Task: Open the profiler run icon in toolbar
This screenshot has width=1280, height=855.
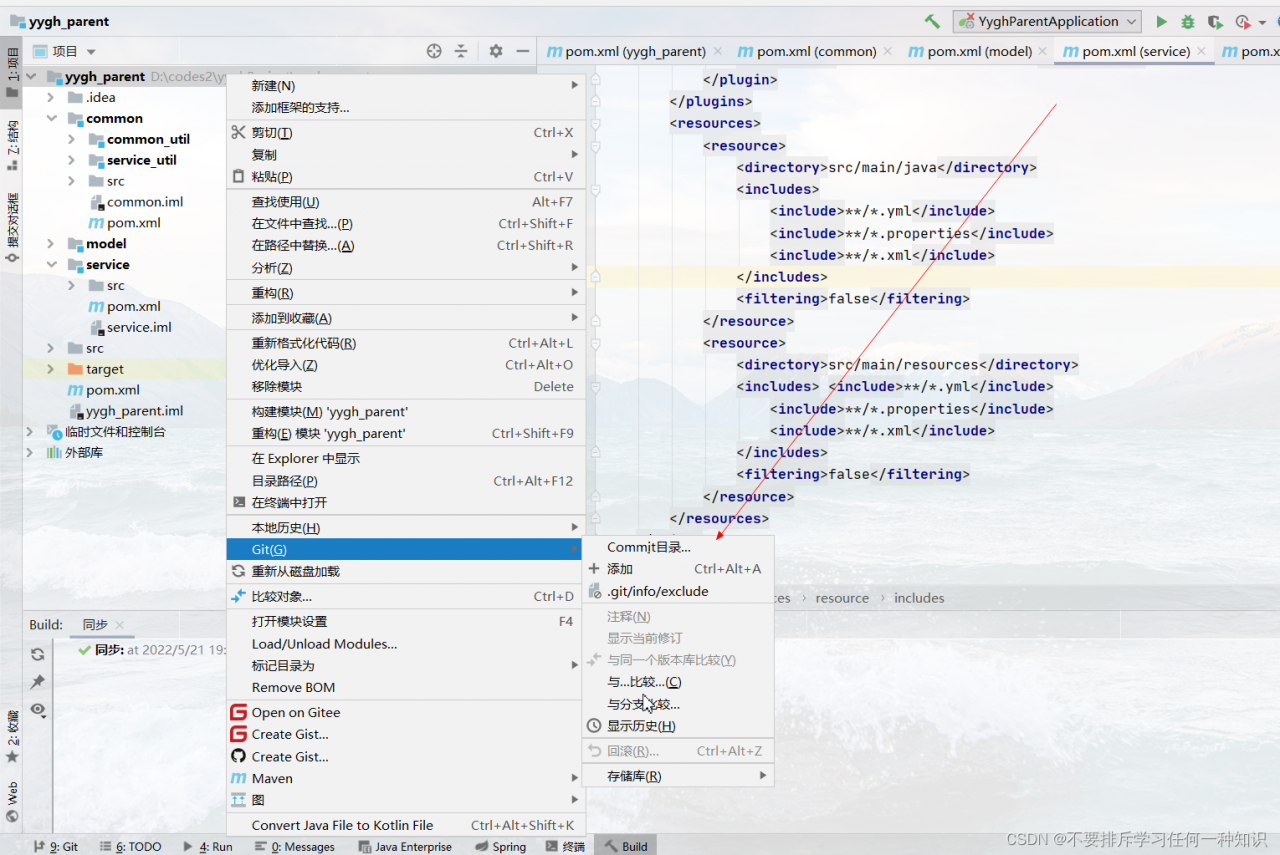Action: click(x=1243, y=21)
